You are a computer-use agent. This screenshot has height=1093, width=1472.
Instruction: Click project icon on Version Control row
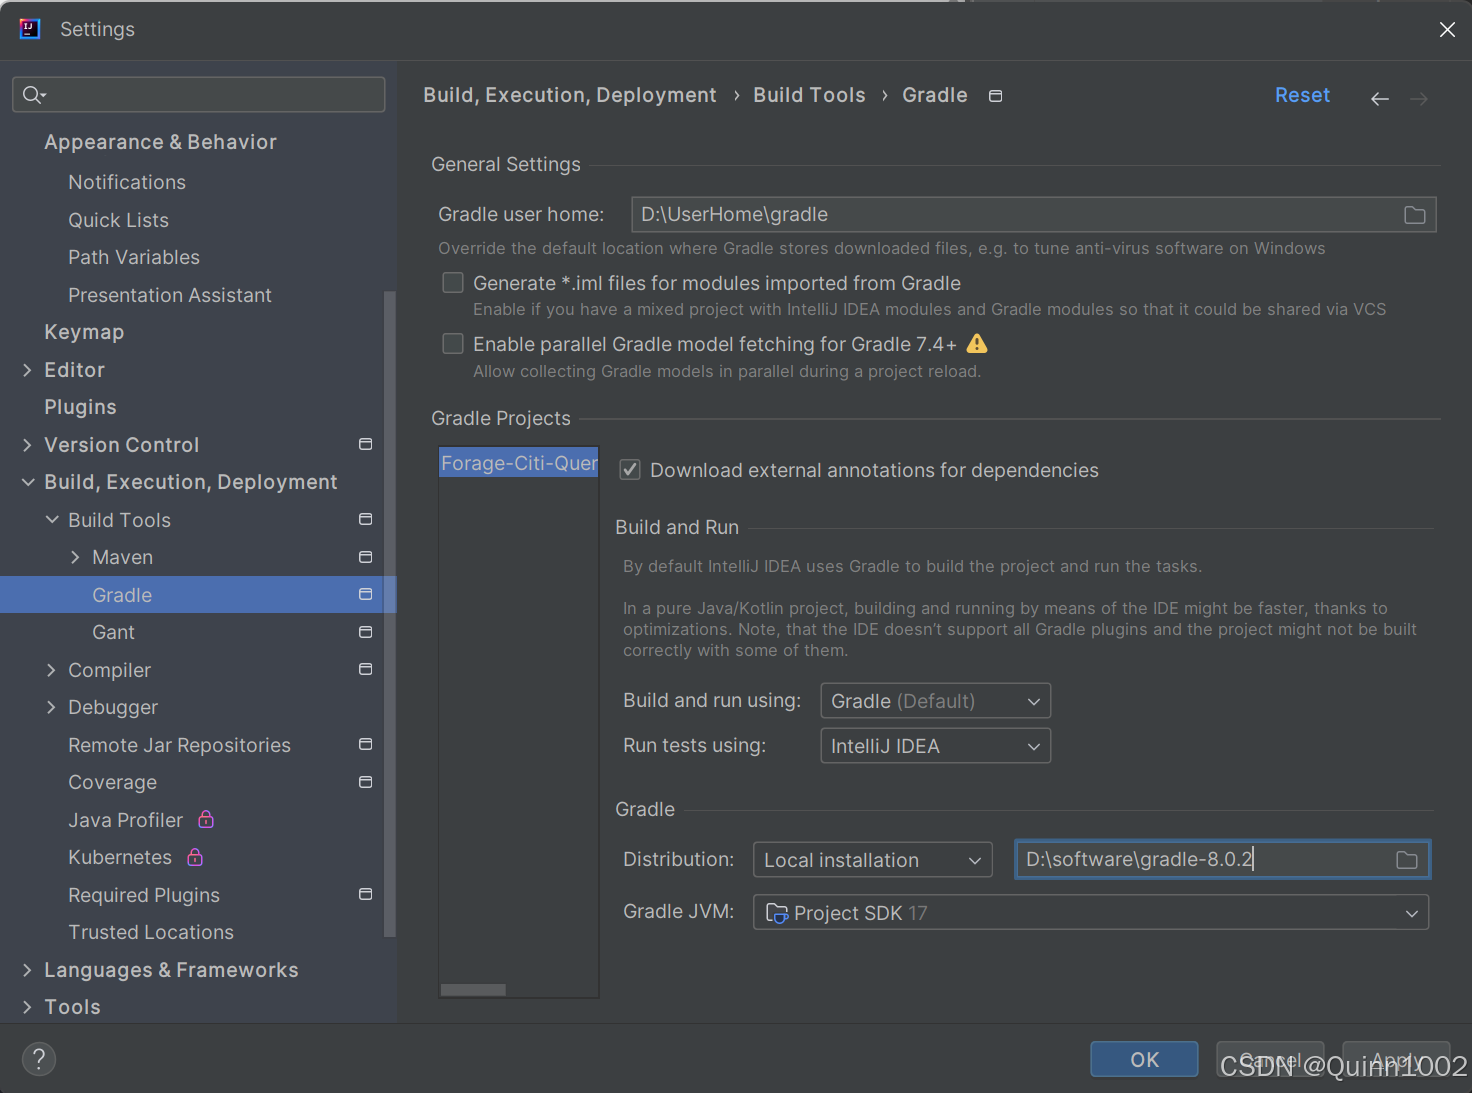(366, 444)
